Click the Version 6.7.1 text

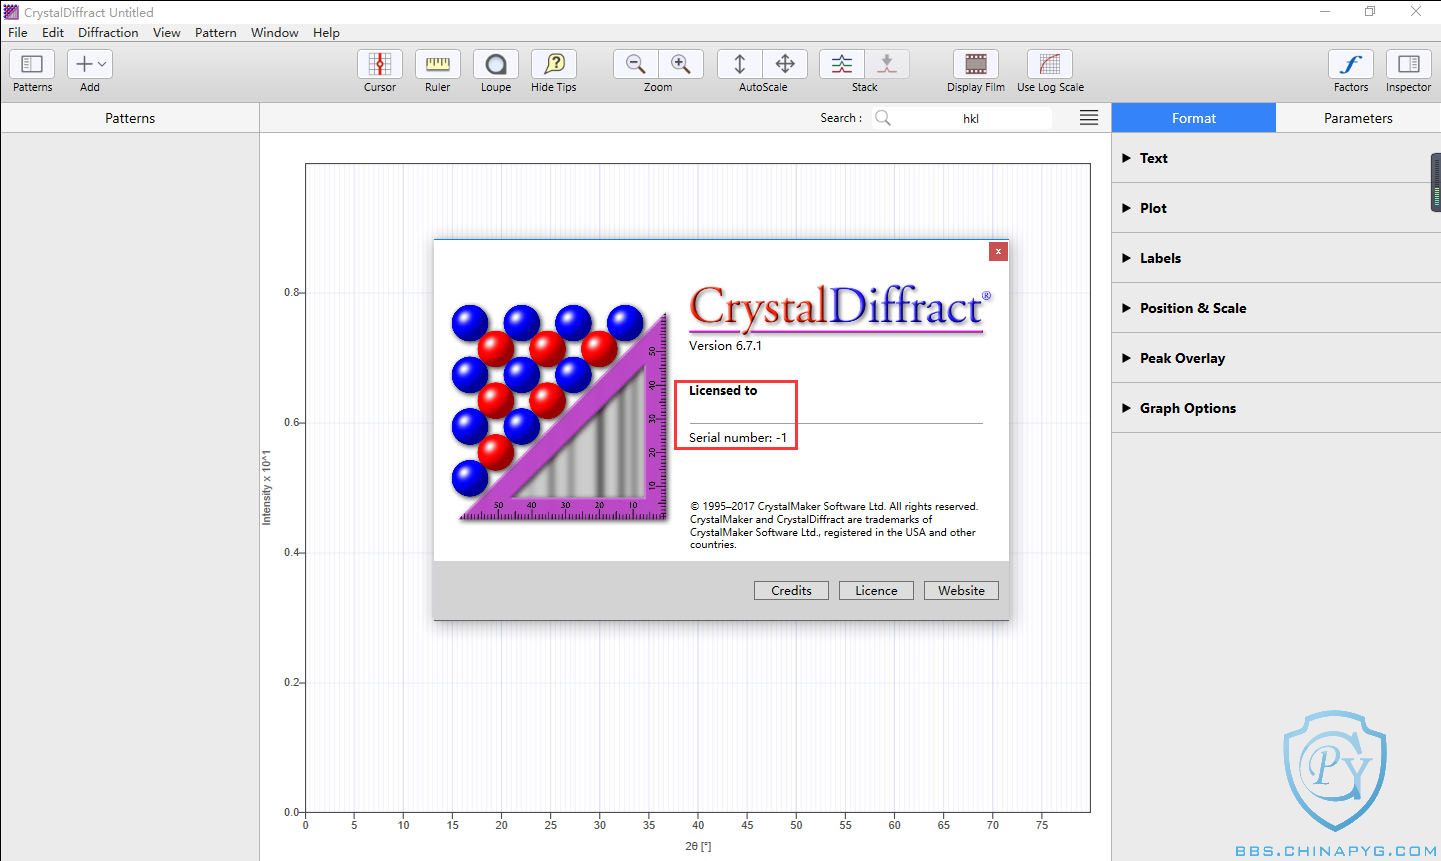pyautogui.click(x=725, y=346)
